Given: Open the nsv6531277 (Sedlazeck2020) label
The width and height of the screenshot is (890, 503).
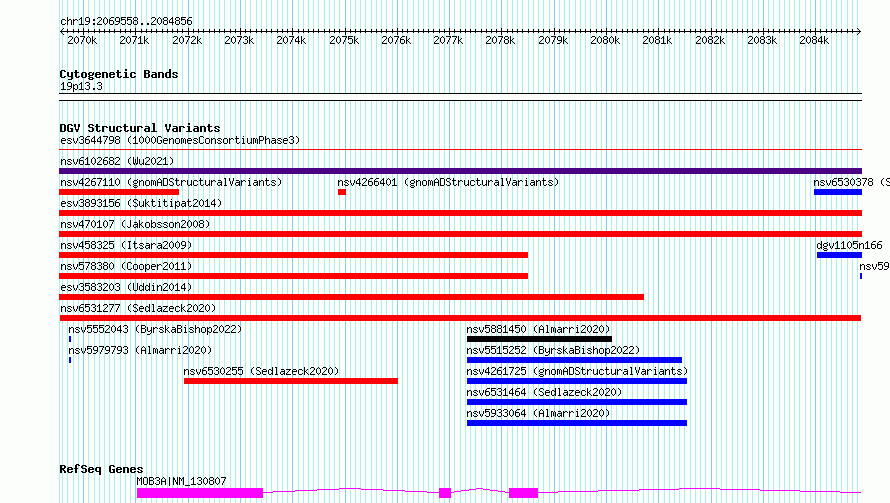Looking at the screenshot, I should click(138, 308).
